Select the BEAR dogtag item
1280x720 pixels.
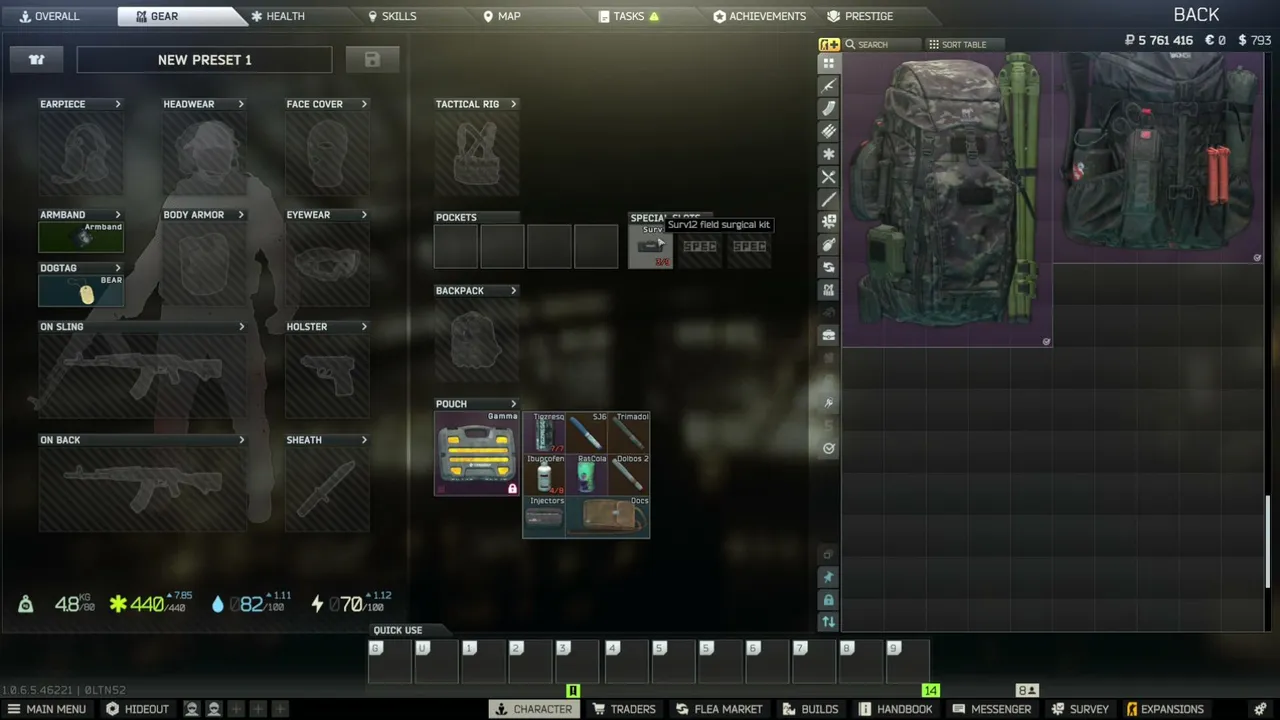point(81,290)
